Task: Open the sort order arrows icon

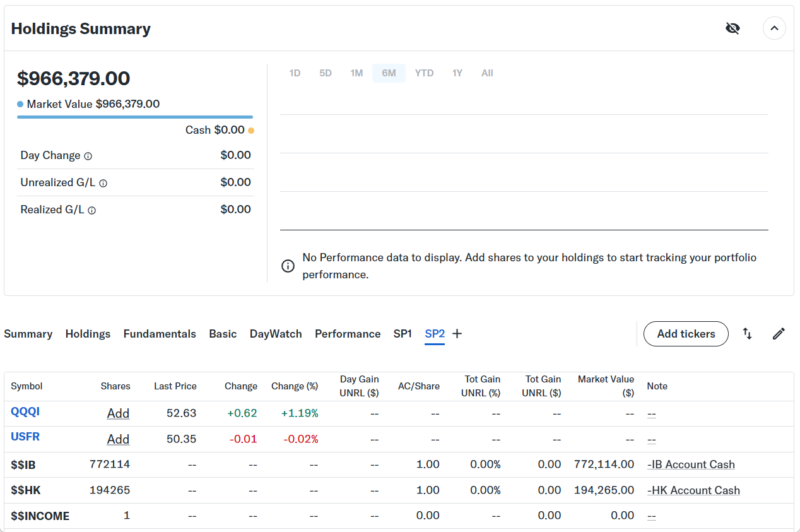Action: (x=747, y=334)
